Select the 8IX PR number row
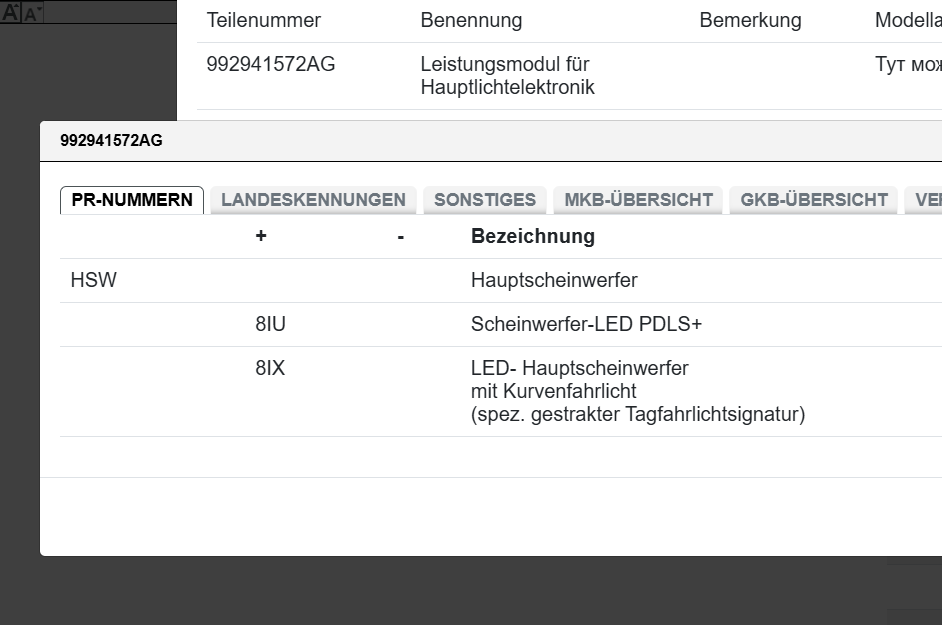The width and height of the screenshot is (942, 625). pos(270,369)
